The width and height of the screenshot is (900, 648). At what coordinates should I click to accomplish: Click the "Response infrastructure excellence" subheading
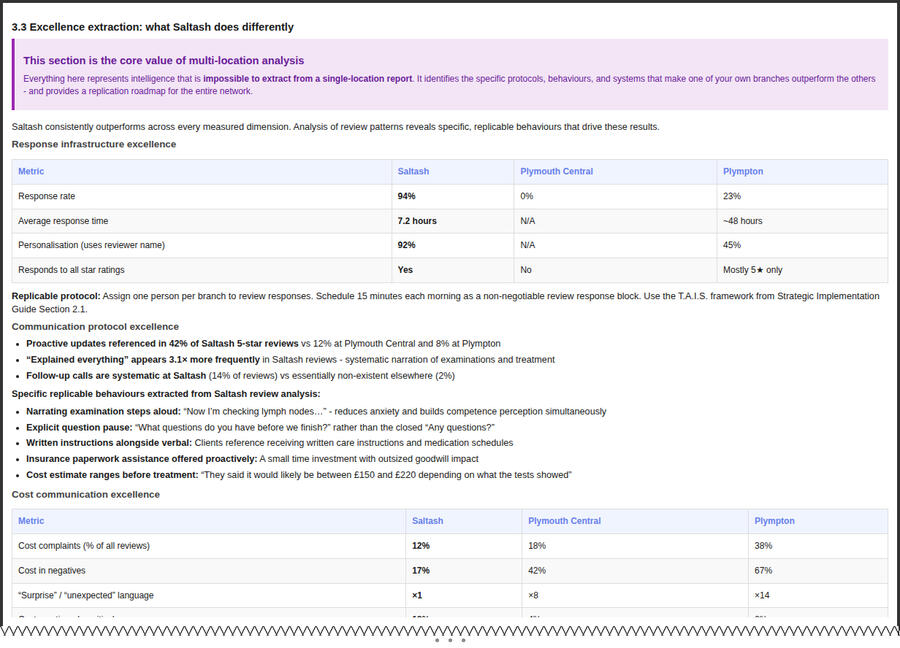[94, 144]
